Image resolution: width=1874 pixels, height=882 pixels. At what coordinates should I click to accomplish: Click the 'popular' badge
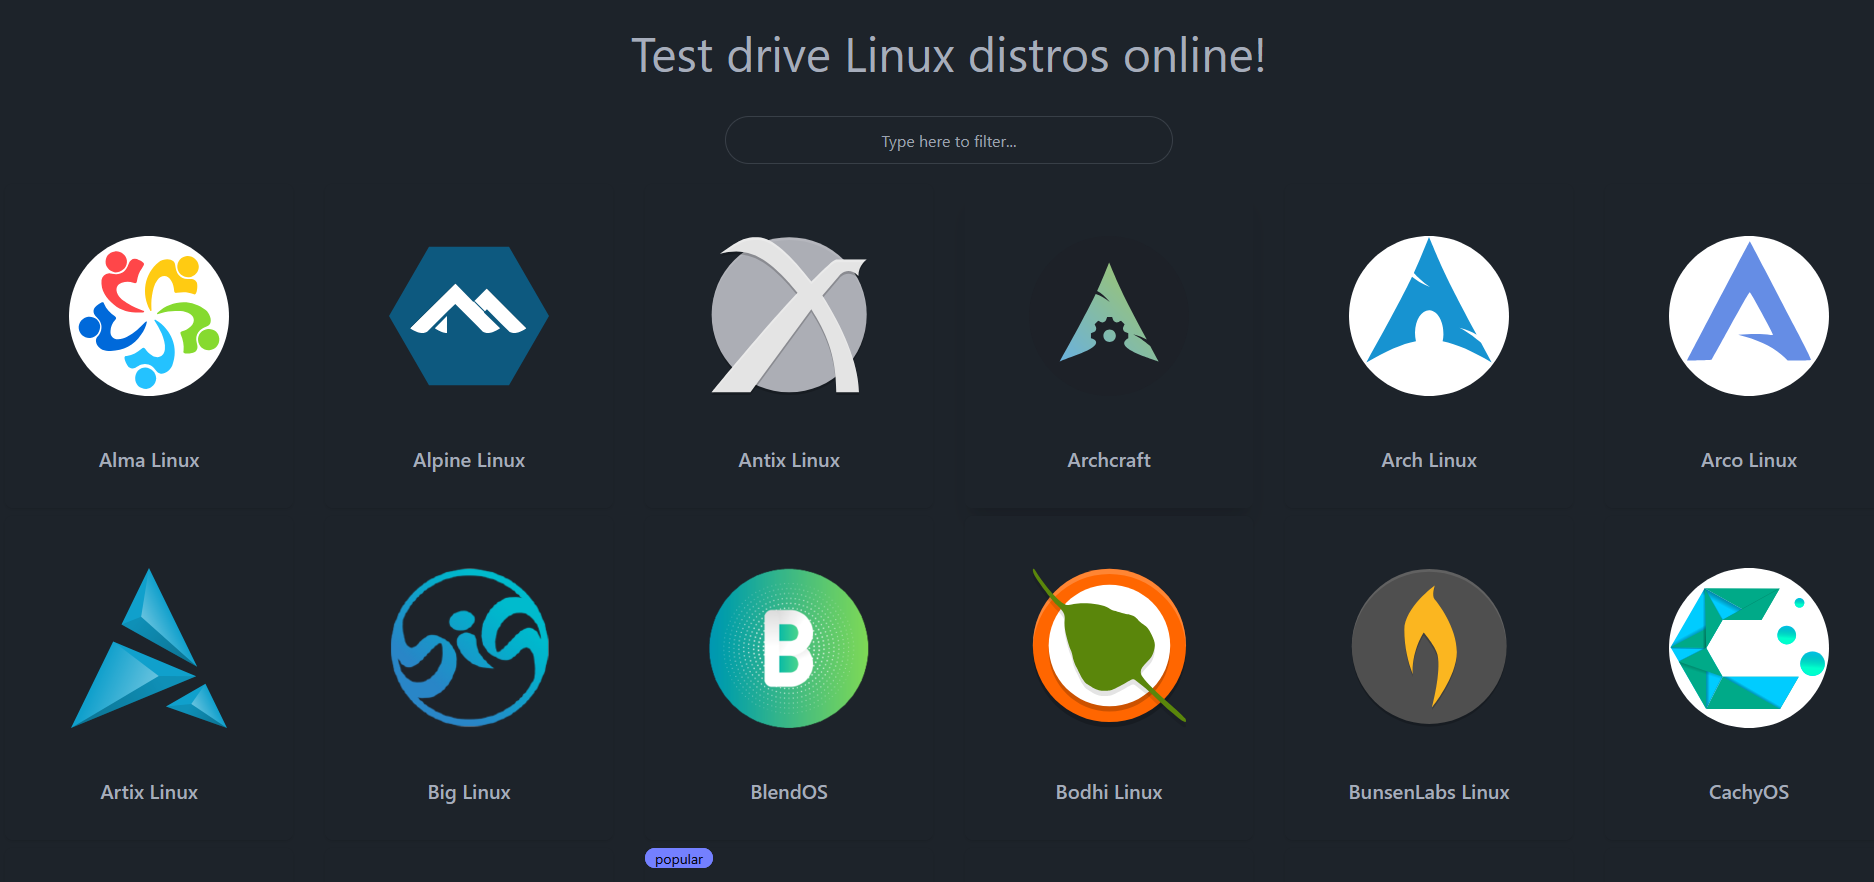[x=679, y=859]
